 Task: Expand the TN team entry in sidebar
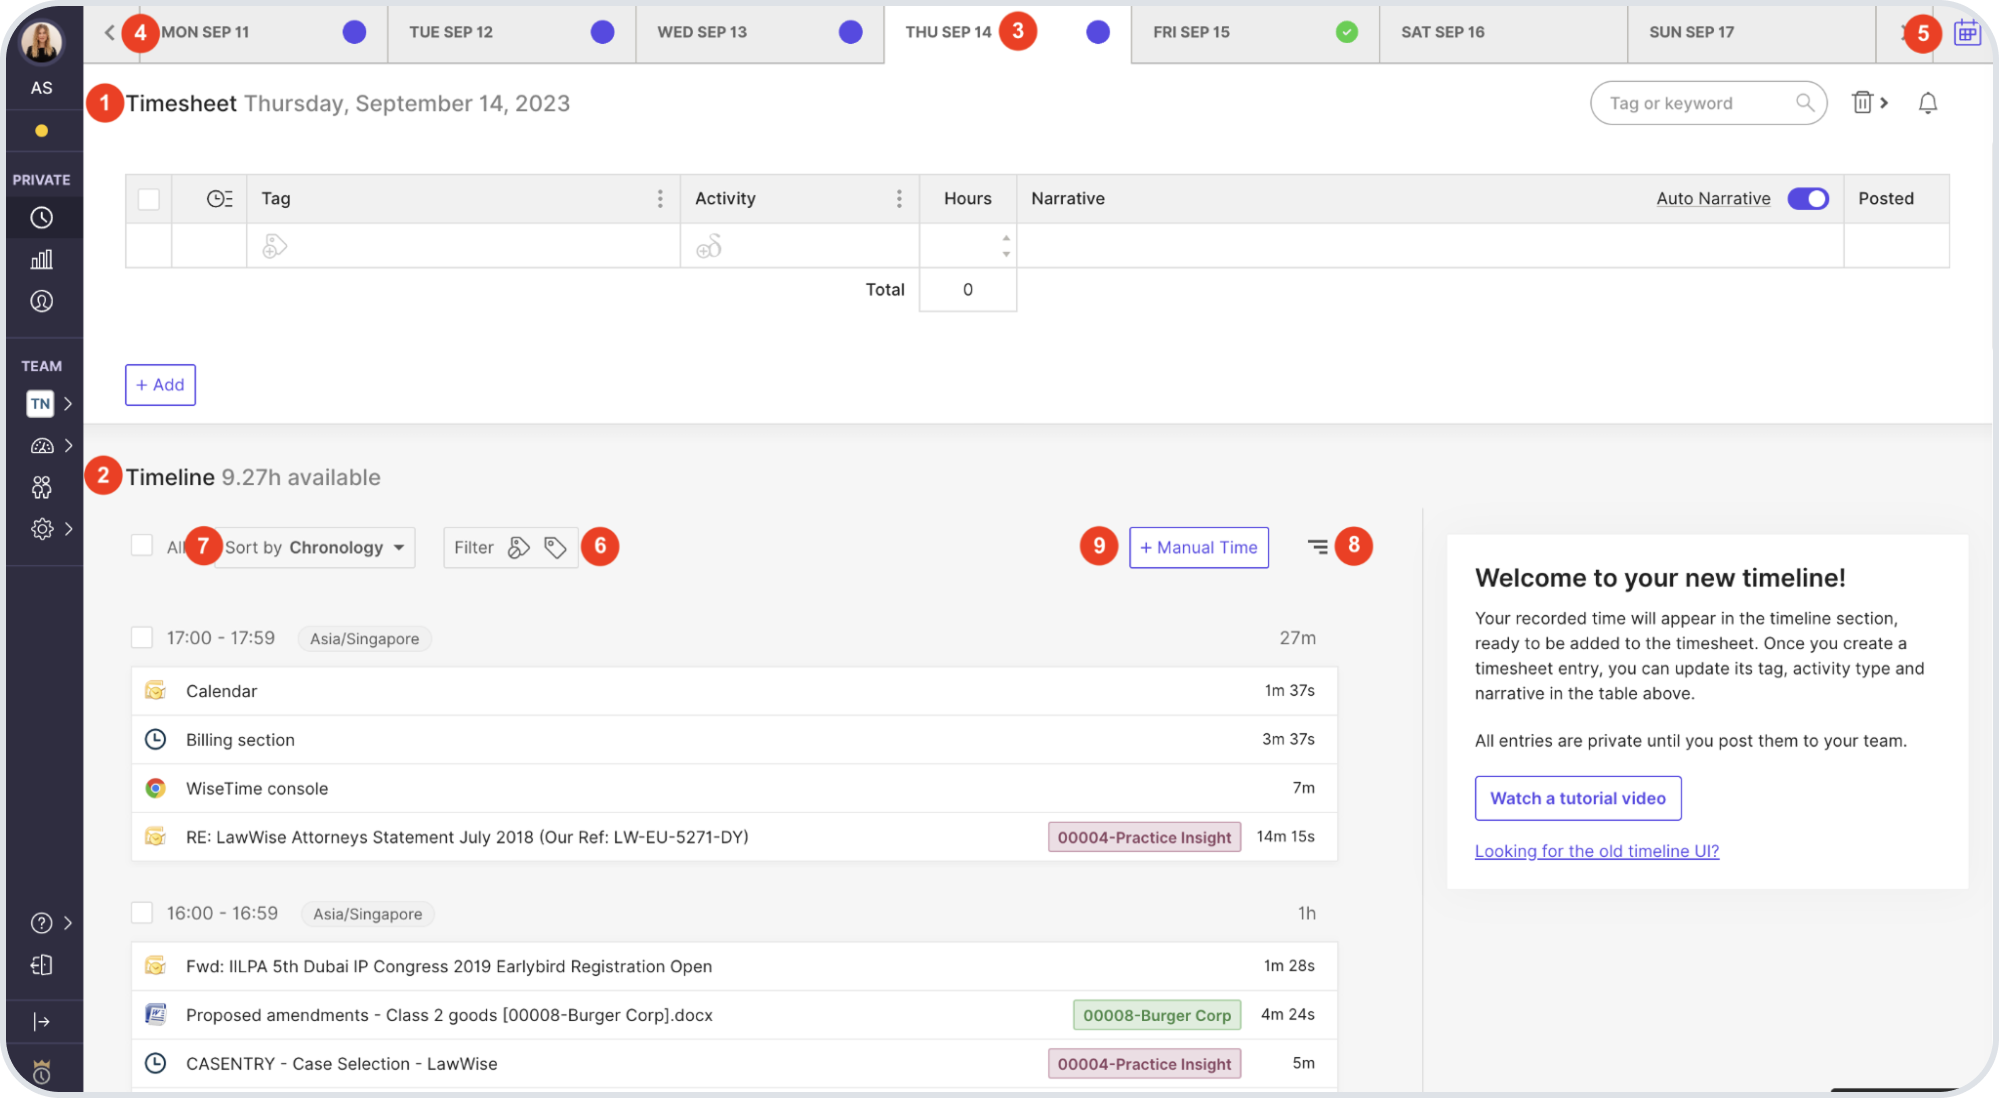[x=68, y=403]
